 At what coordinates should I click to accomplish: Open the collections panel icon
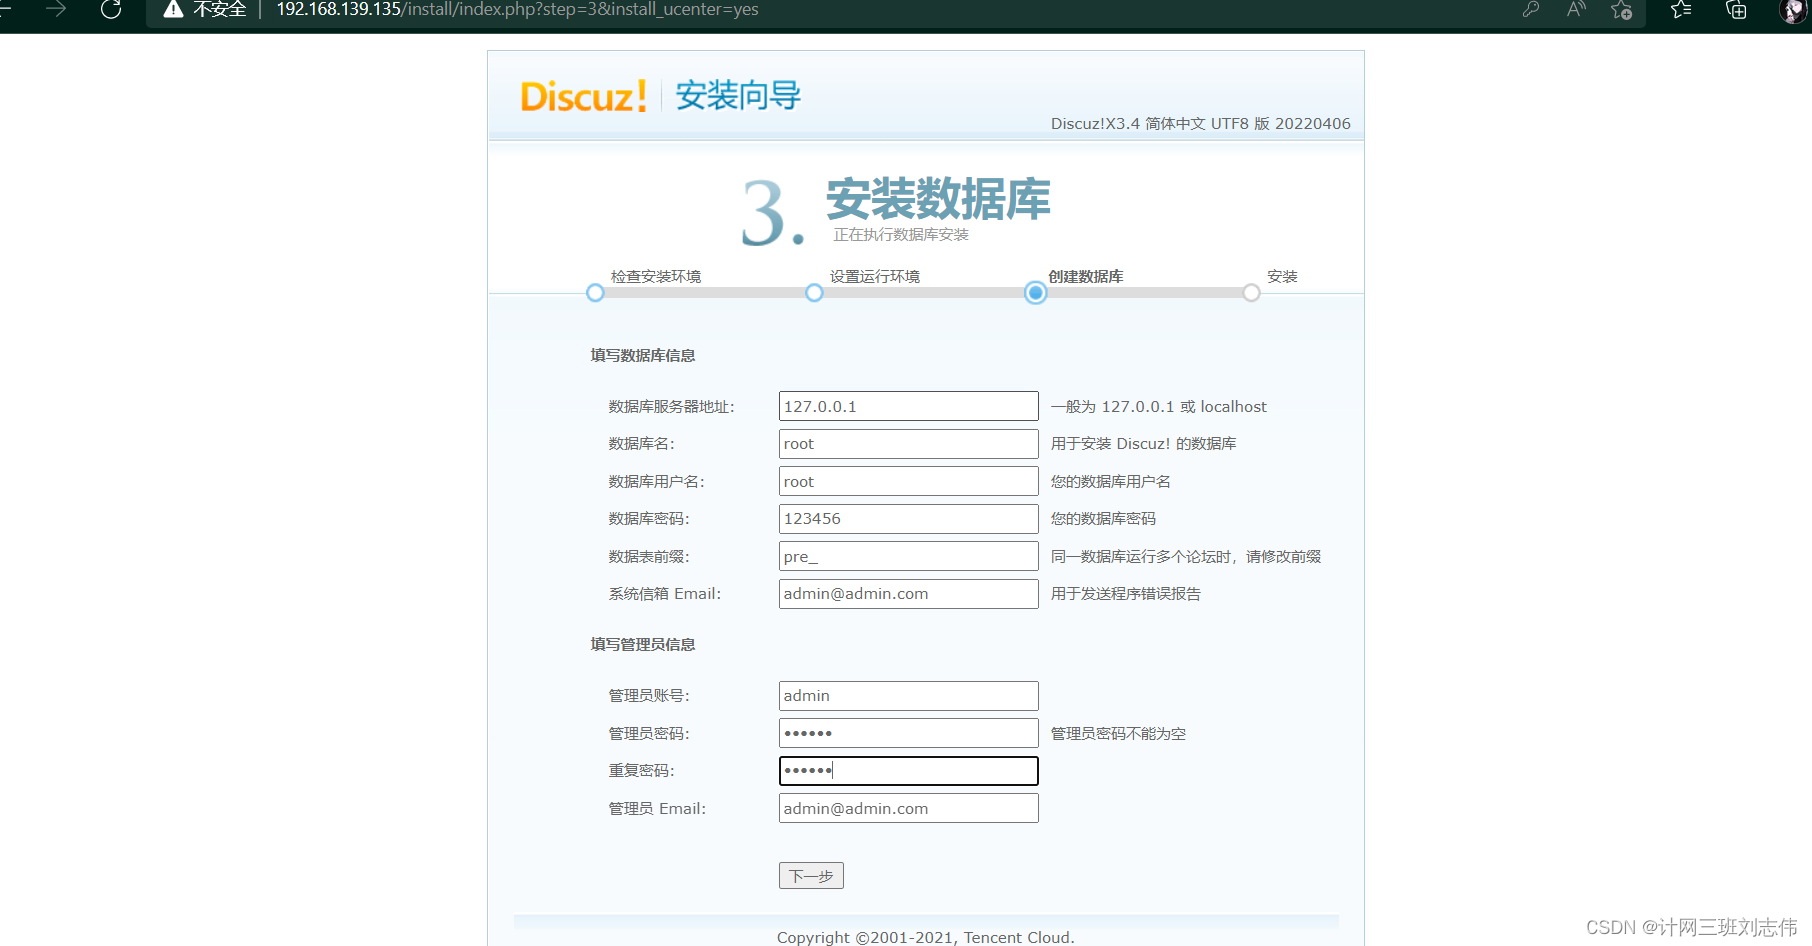[x=1735, y=10]
